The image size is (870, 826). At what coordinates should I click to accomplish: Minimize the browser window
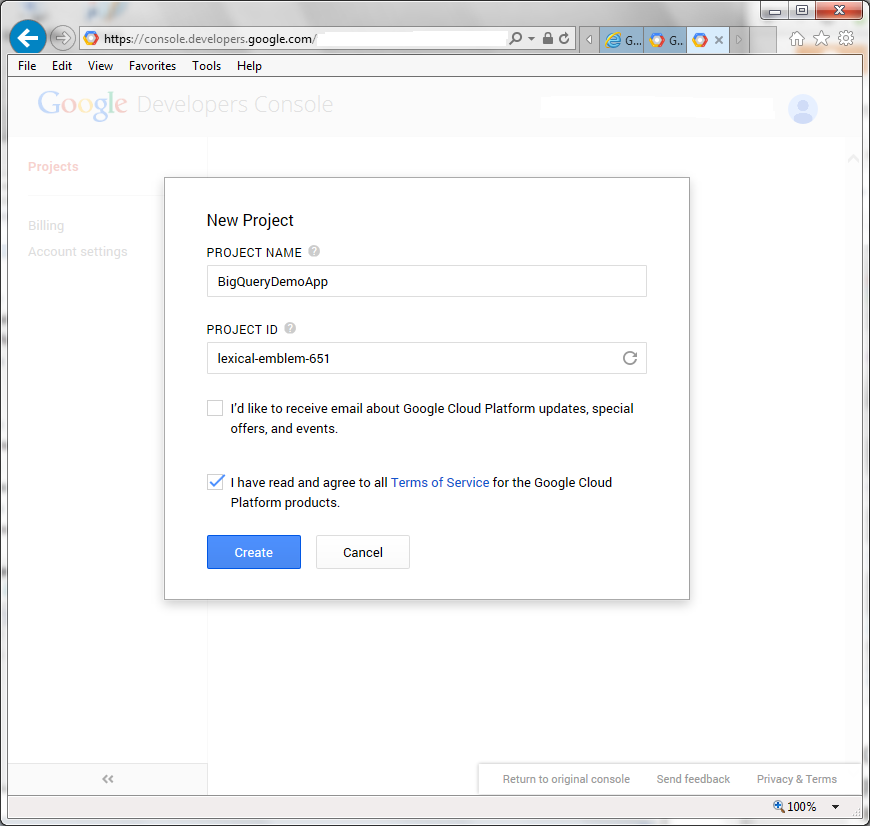click(x=775, y=10)
